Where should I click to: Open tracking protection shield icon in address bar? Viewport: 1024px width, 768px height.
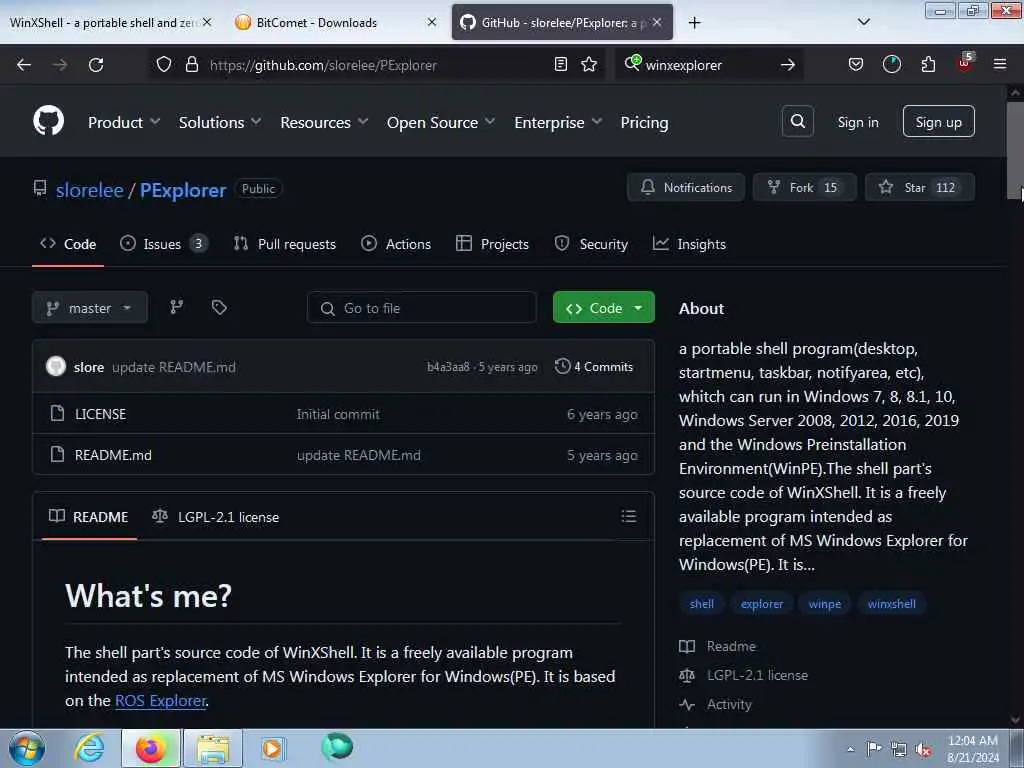[164, 64]
